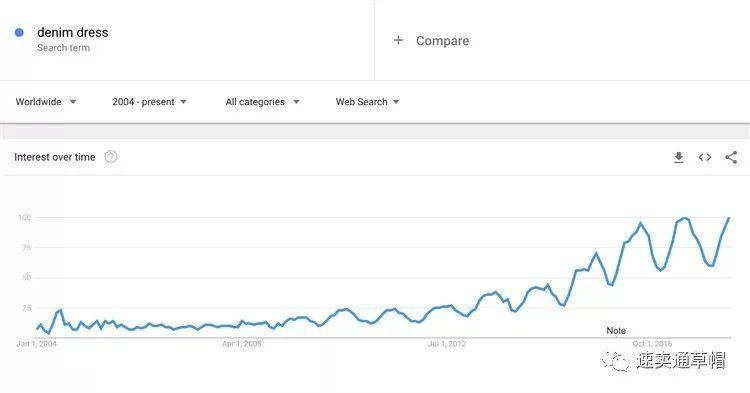This screenshot has height=393, width=750.
Task: Select the Oct 1, 2016 axis label
Action: (x=652, y=344)
